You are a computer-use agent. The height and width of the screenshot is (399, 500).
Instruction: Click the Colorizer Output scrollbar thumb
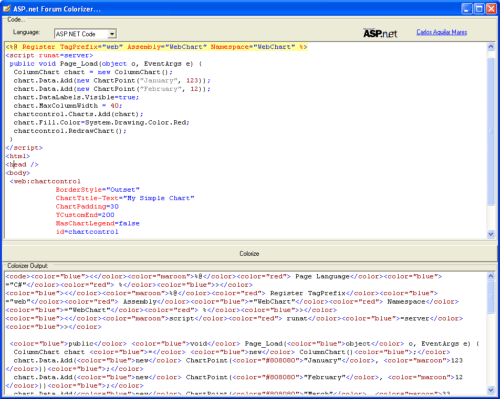(491, 298)
